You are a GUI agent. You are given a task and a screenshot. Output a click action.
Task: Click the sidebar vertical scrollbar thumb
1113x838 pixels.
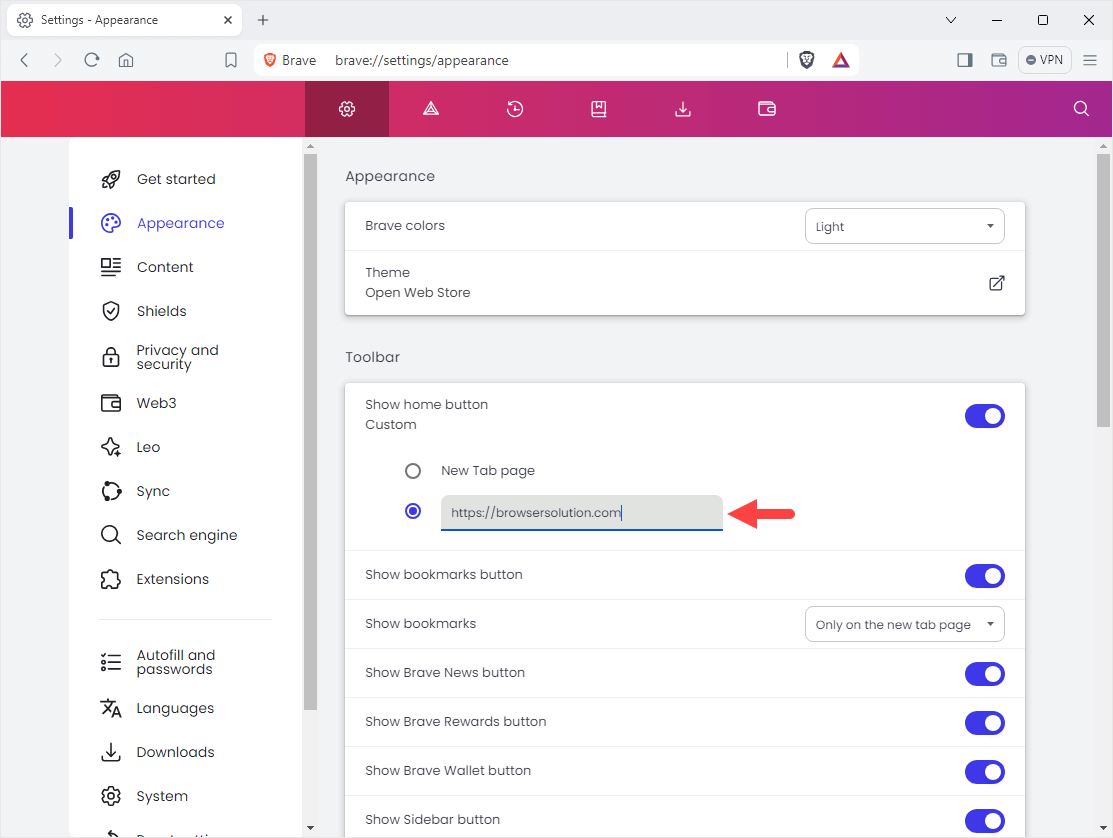point(310,431)
